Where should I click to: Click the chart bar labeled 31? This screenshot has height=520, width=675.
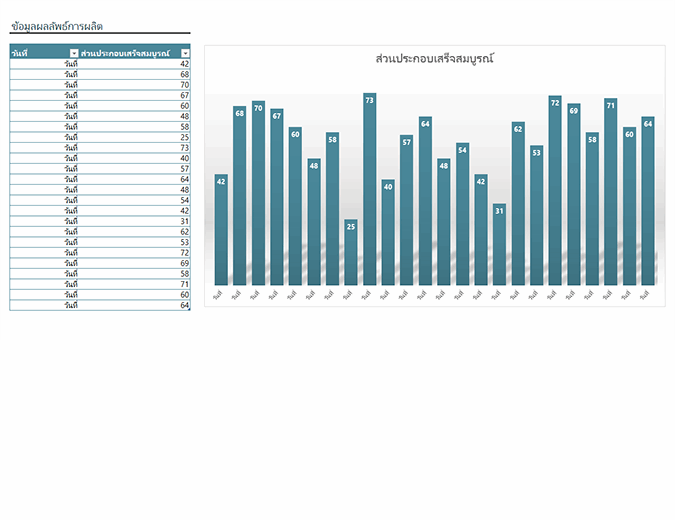499,243
